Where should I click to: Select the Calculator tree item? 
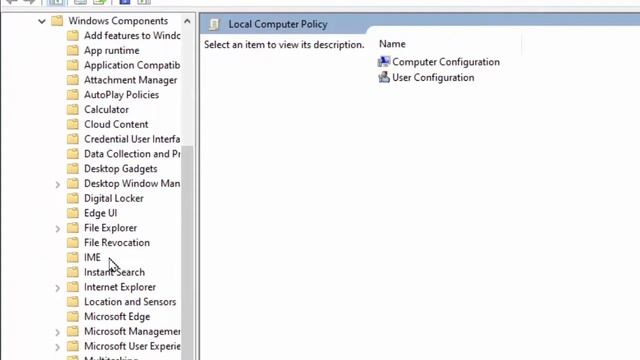106,109
